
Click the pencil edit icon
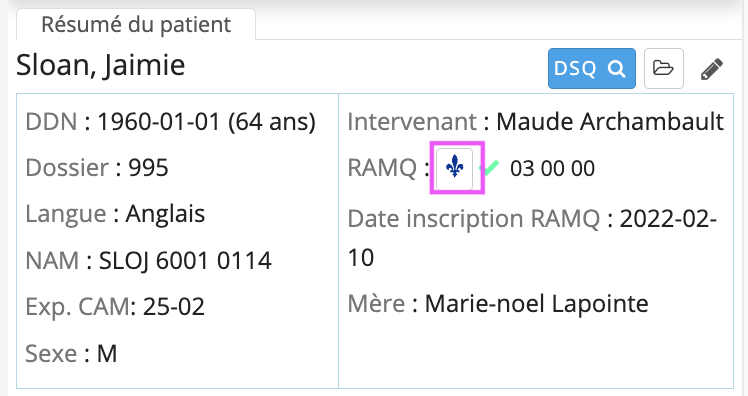coord(712,69)
